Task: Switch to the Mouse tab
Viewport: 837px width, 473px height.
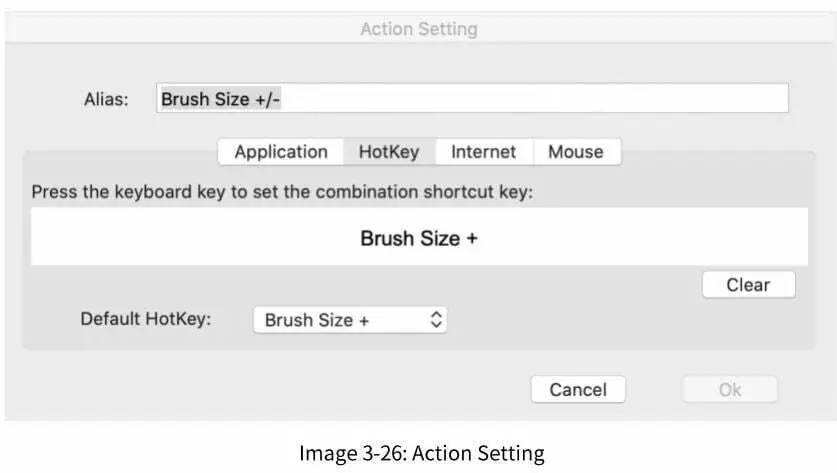Action: point(576,152)
